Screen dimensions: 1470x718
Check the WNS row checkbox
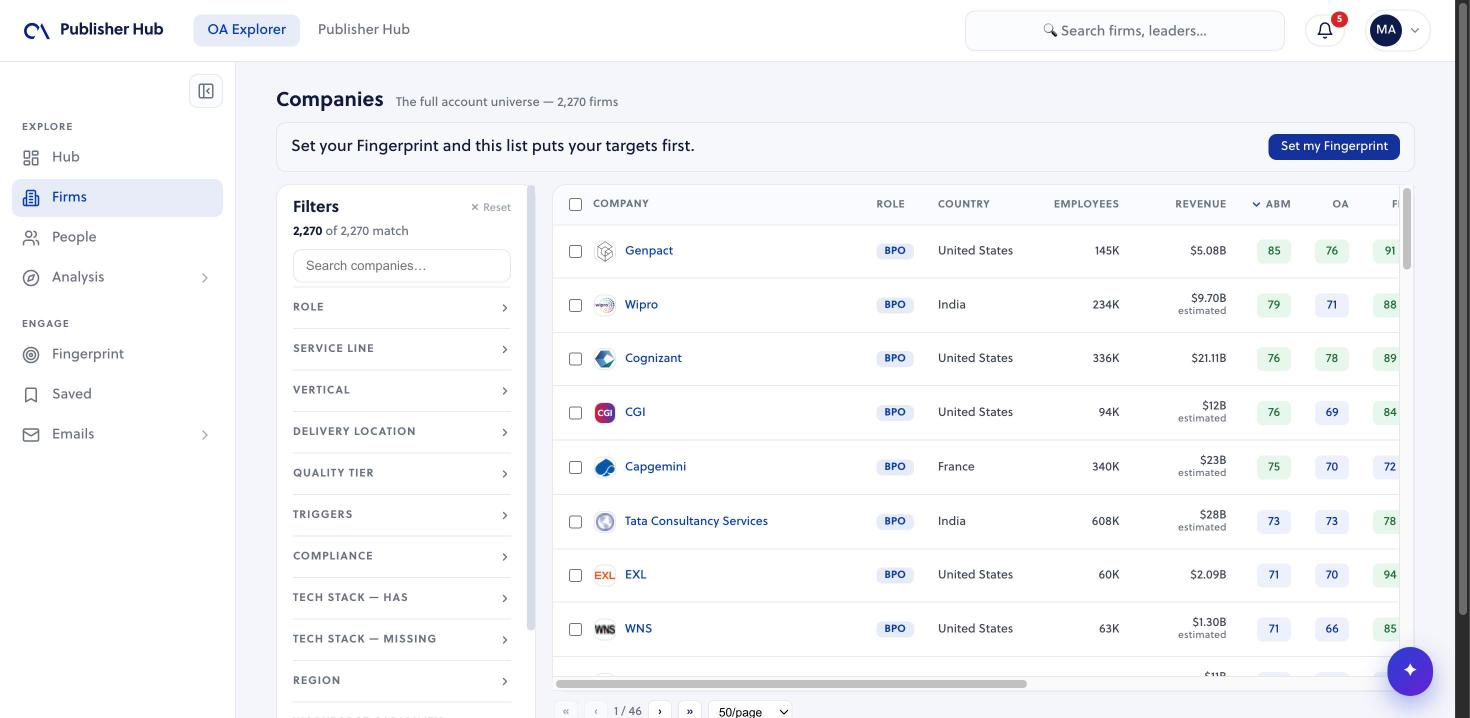tap(575, 629)
